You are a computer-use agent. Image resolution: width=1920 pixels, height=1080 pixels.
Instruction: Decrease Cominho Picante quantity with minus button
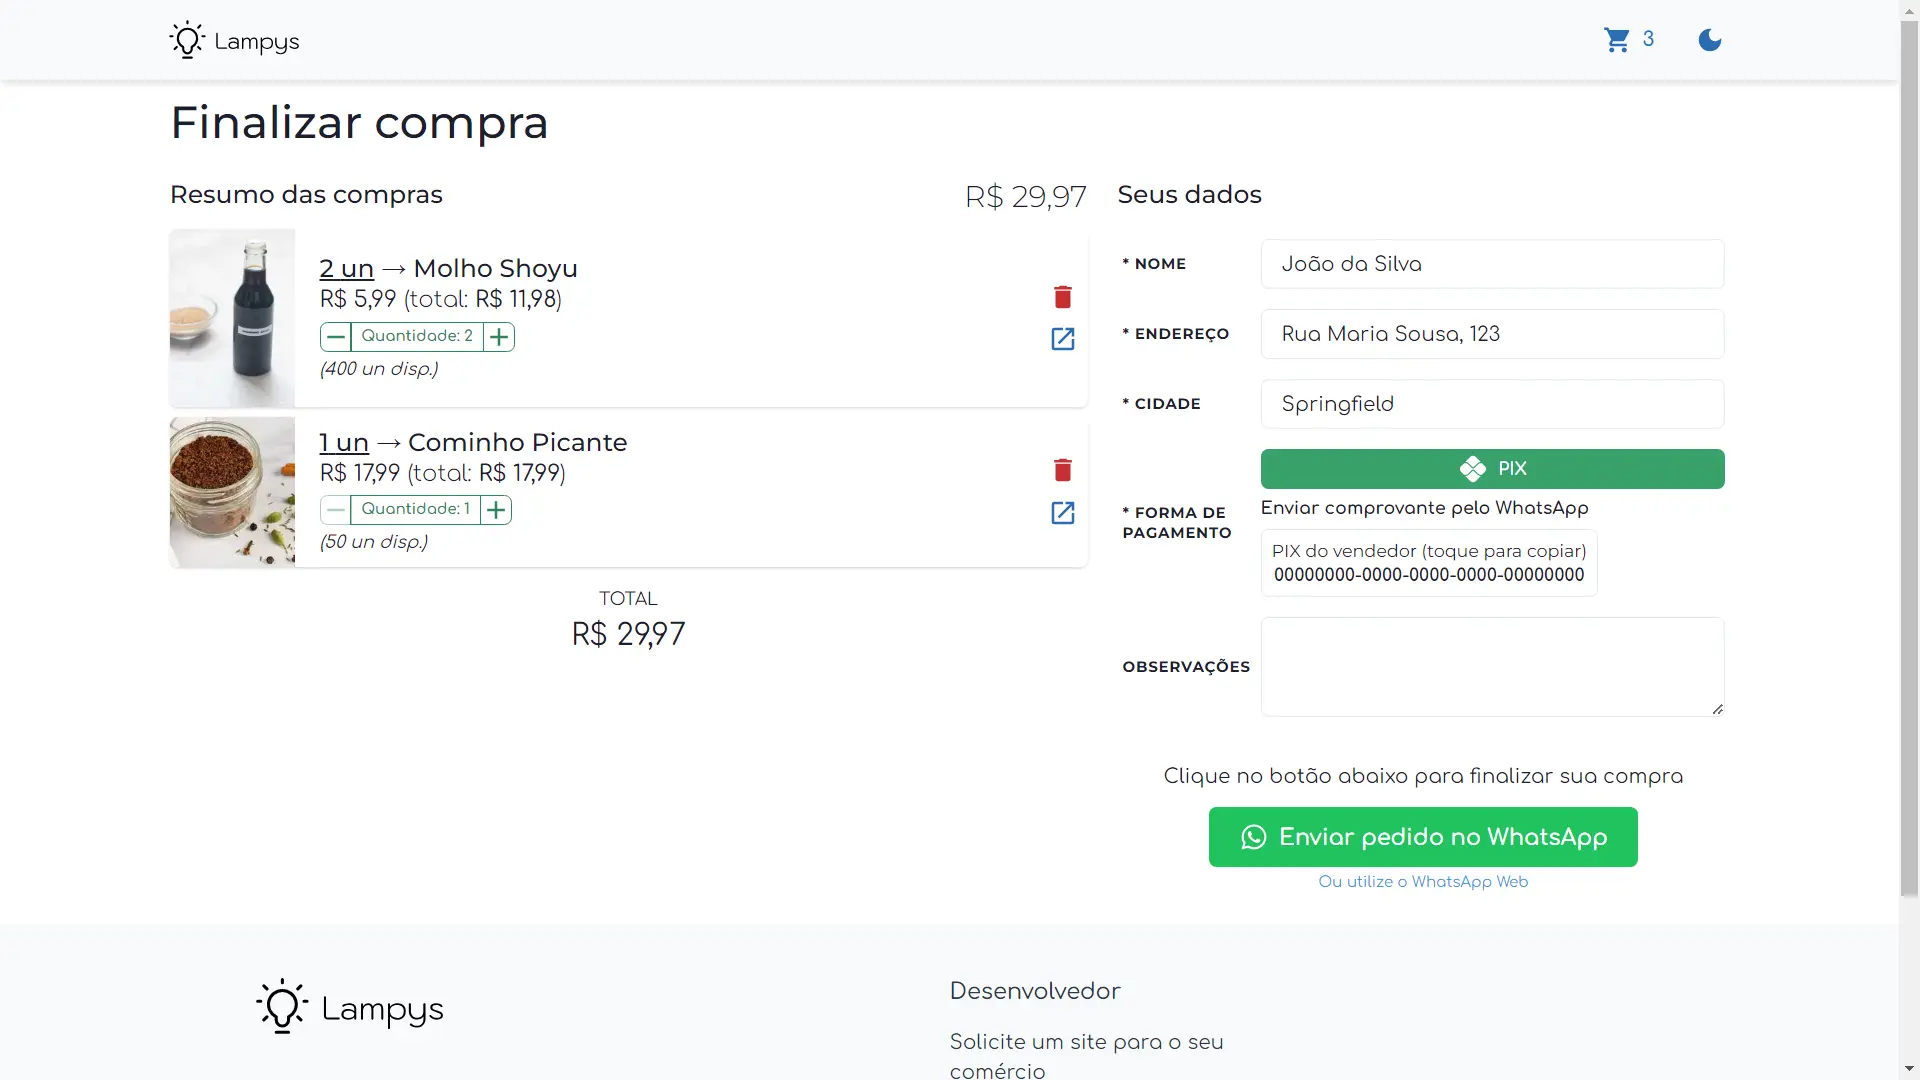[x=336, y=510]
